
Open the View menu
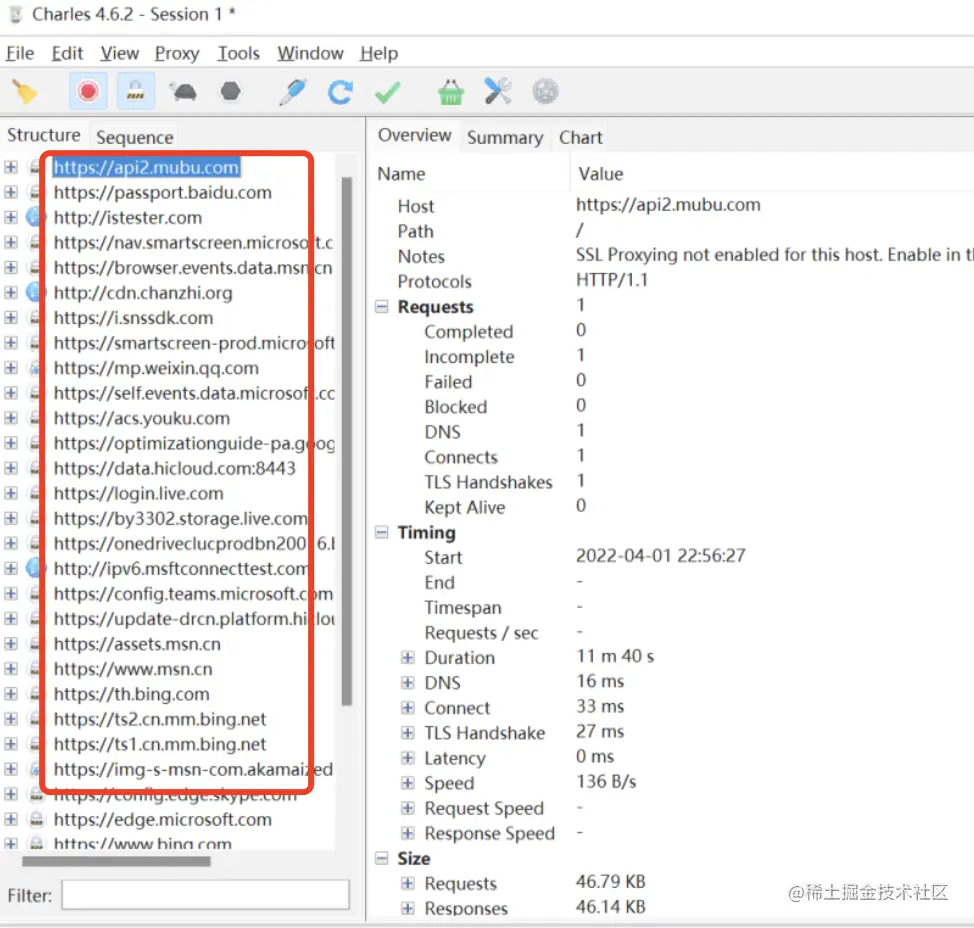point(120,53)
